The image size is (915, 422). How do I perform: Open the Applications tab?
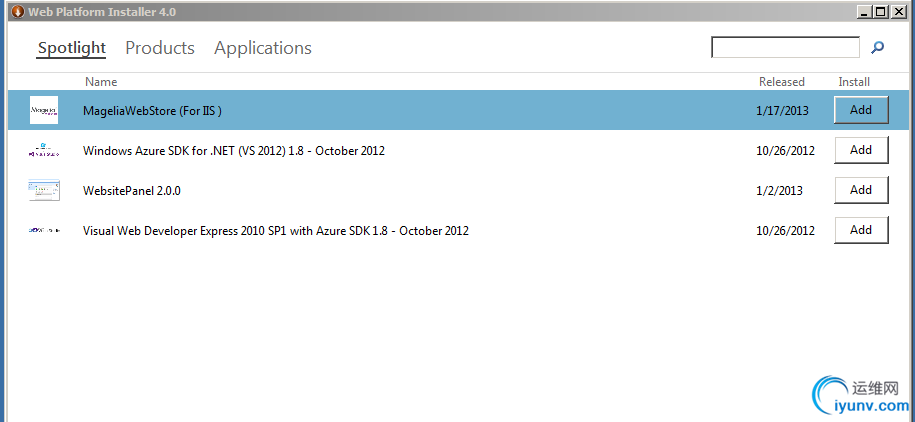coord(263,48)
